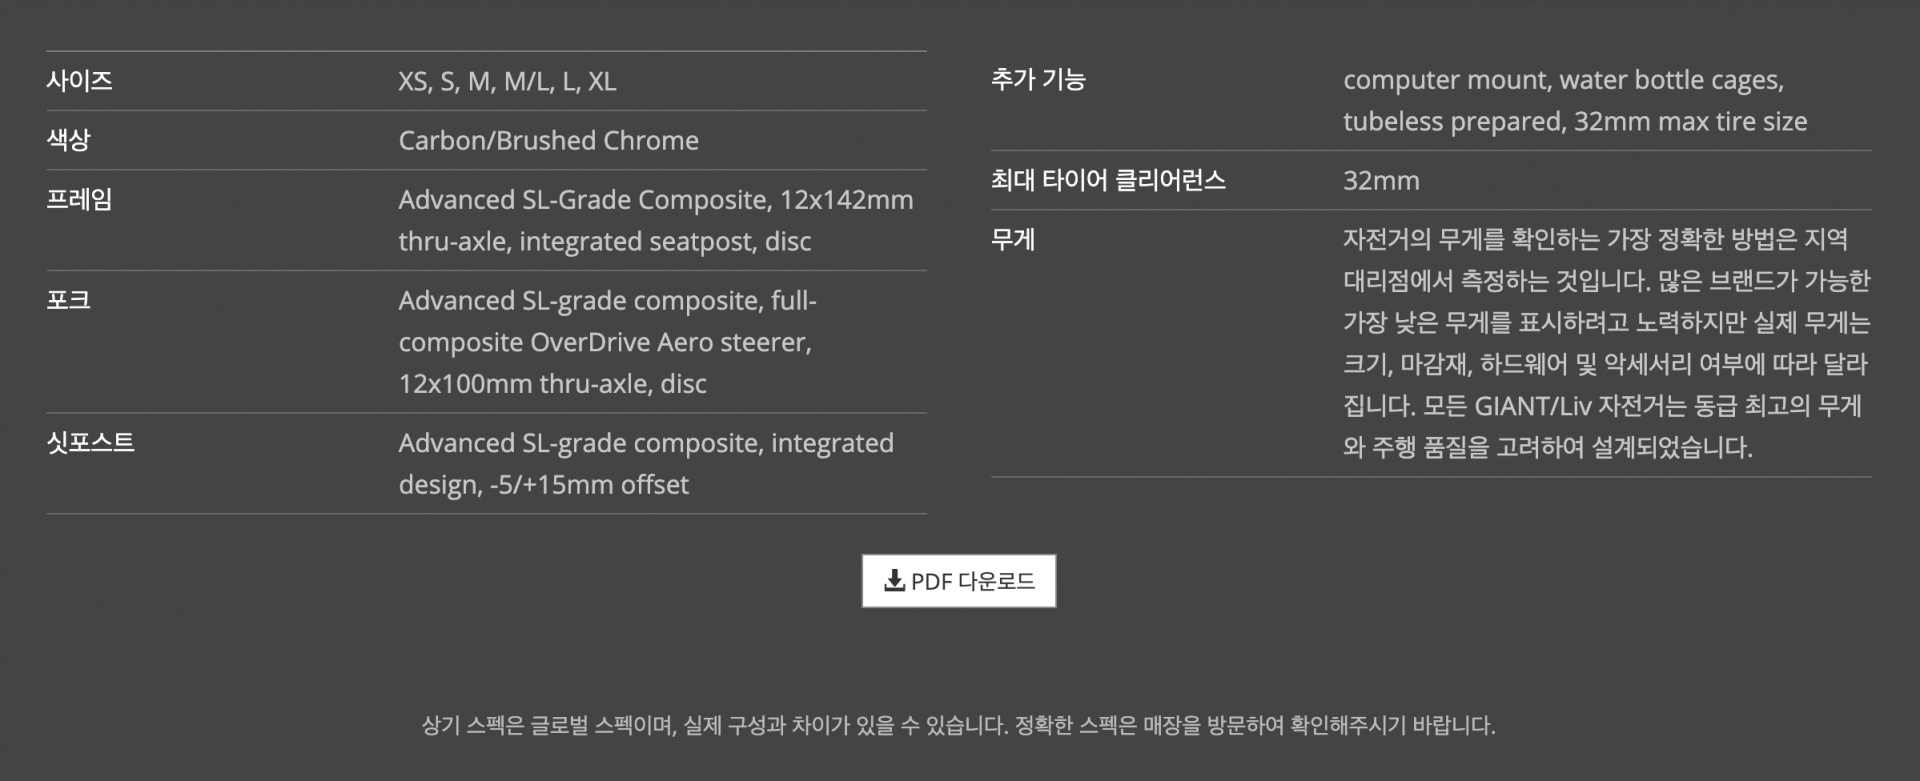Select the 사이즈 spec label

pyautogui.click(x=79, y=81)
